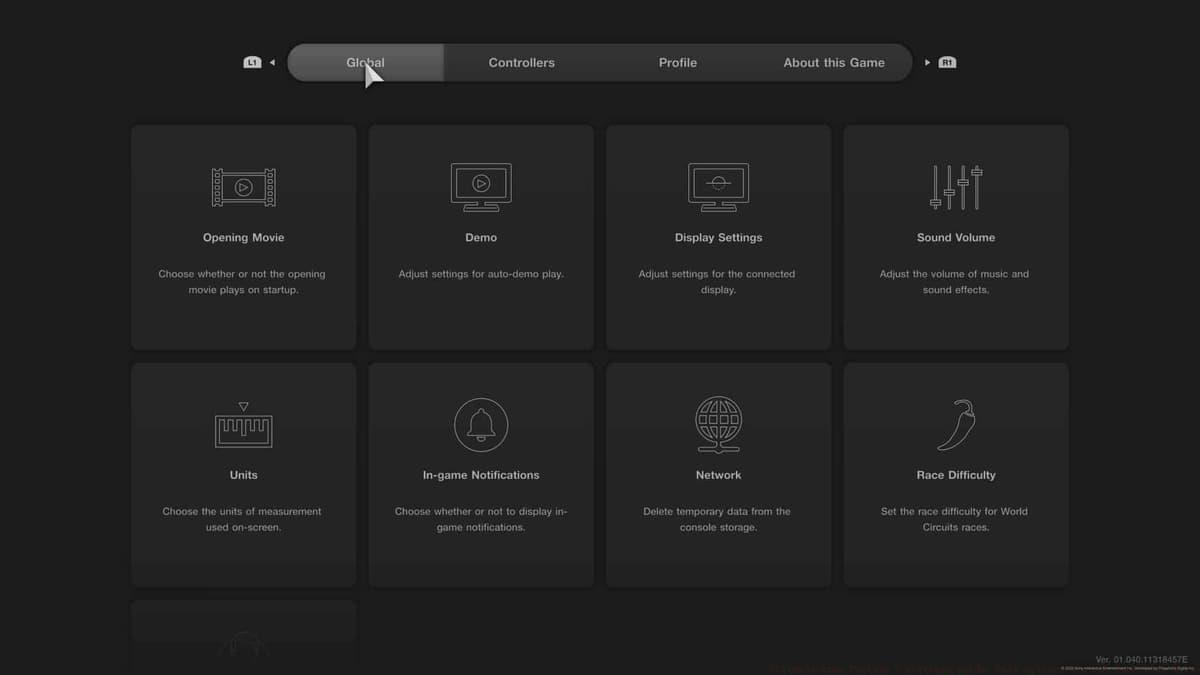Open the Display Settings monitor icon
1200x675 pixels.
pos(718,187)
